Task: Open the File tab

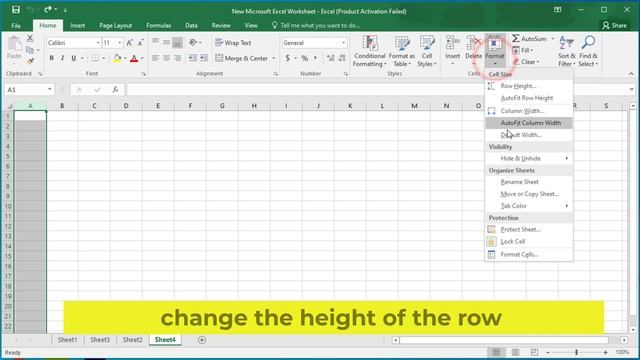Action: coord(16,25)
